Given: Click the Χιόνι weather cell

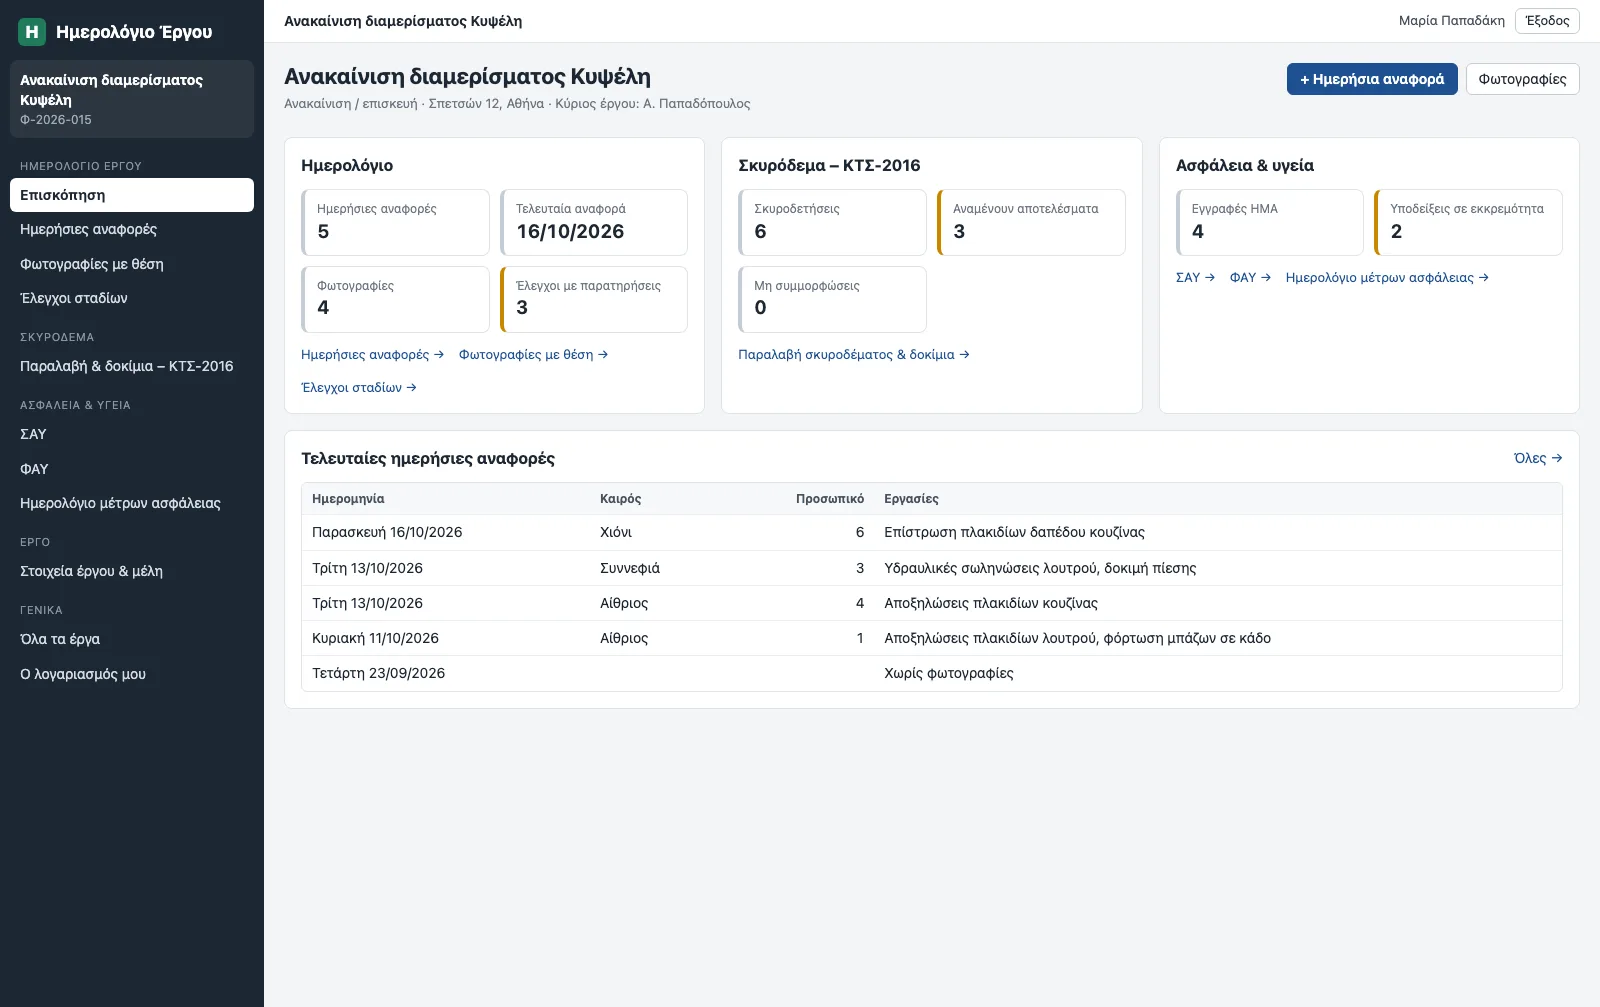Looking at the screenshot, I should coord(616,533).
